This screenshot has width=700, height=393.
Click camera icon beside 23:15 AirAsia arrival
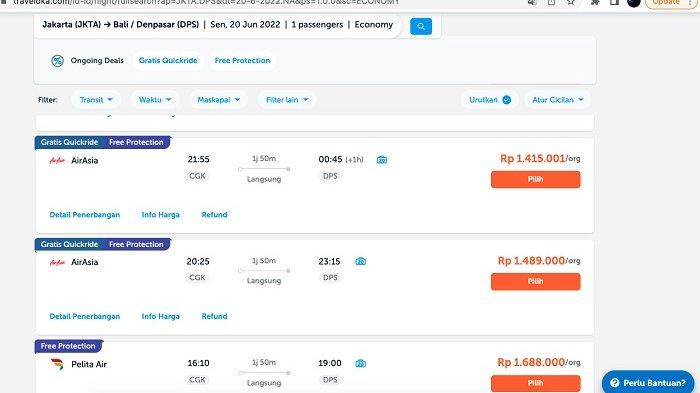pyautogui.click(x=361, y=262)
